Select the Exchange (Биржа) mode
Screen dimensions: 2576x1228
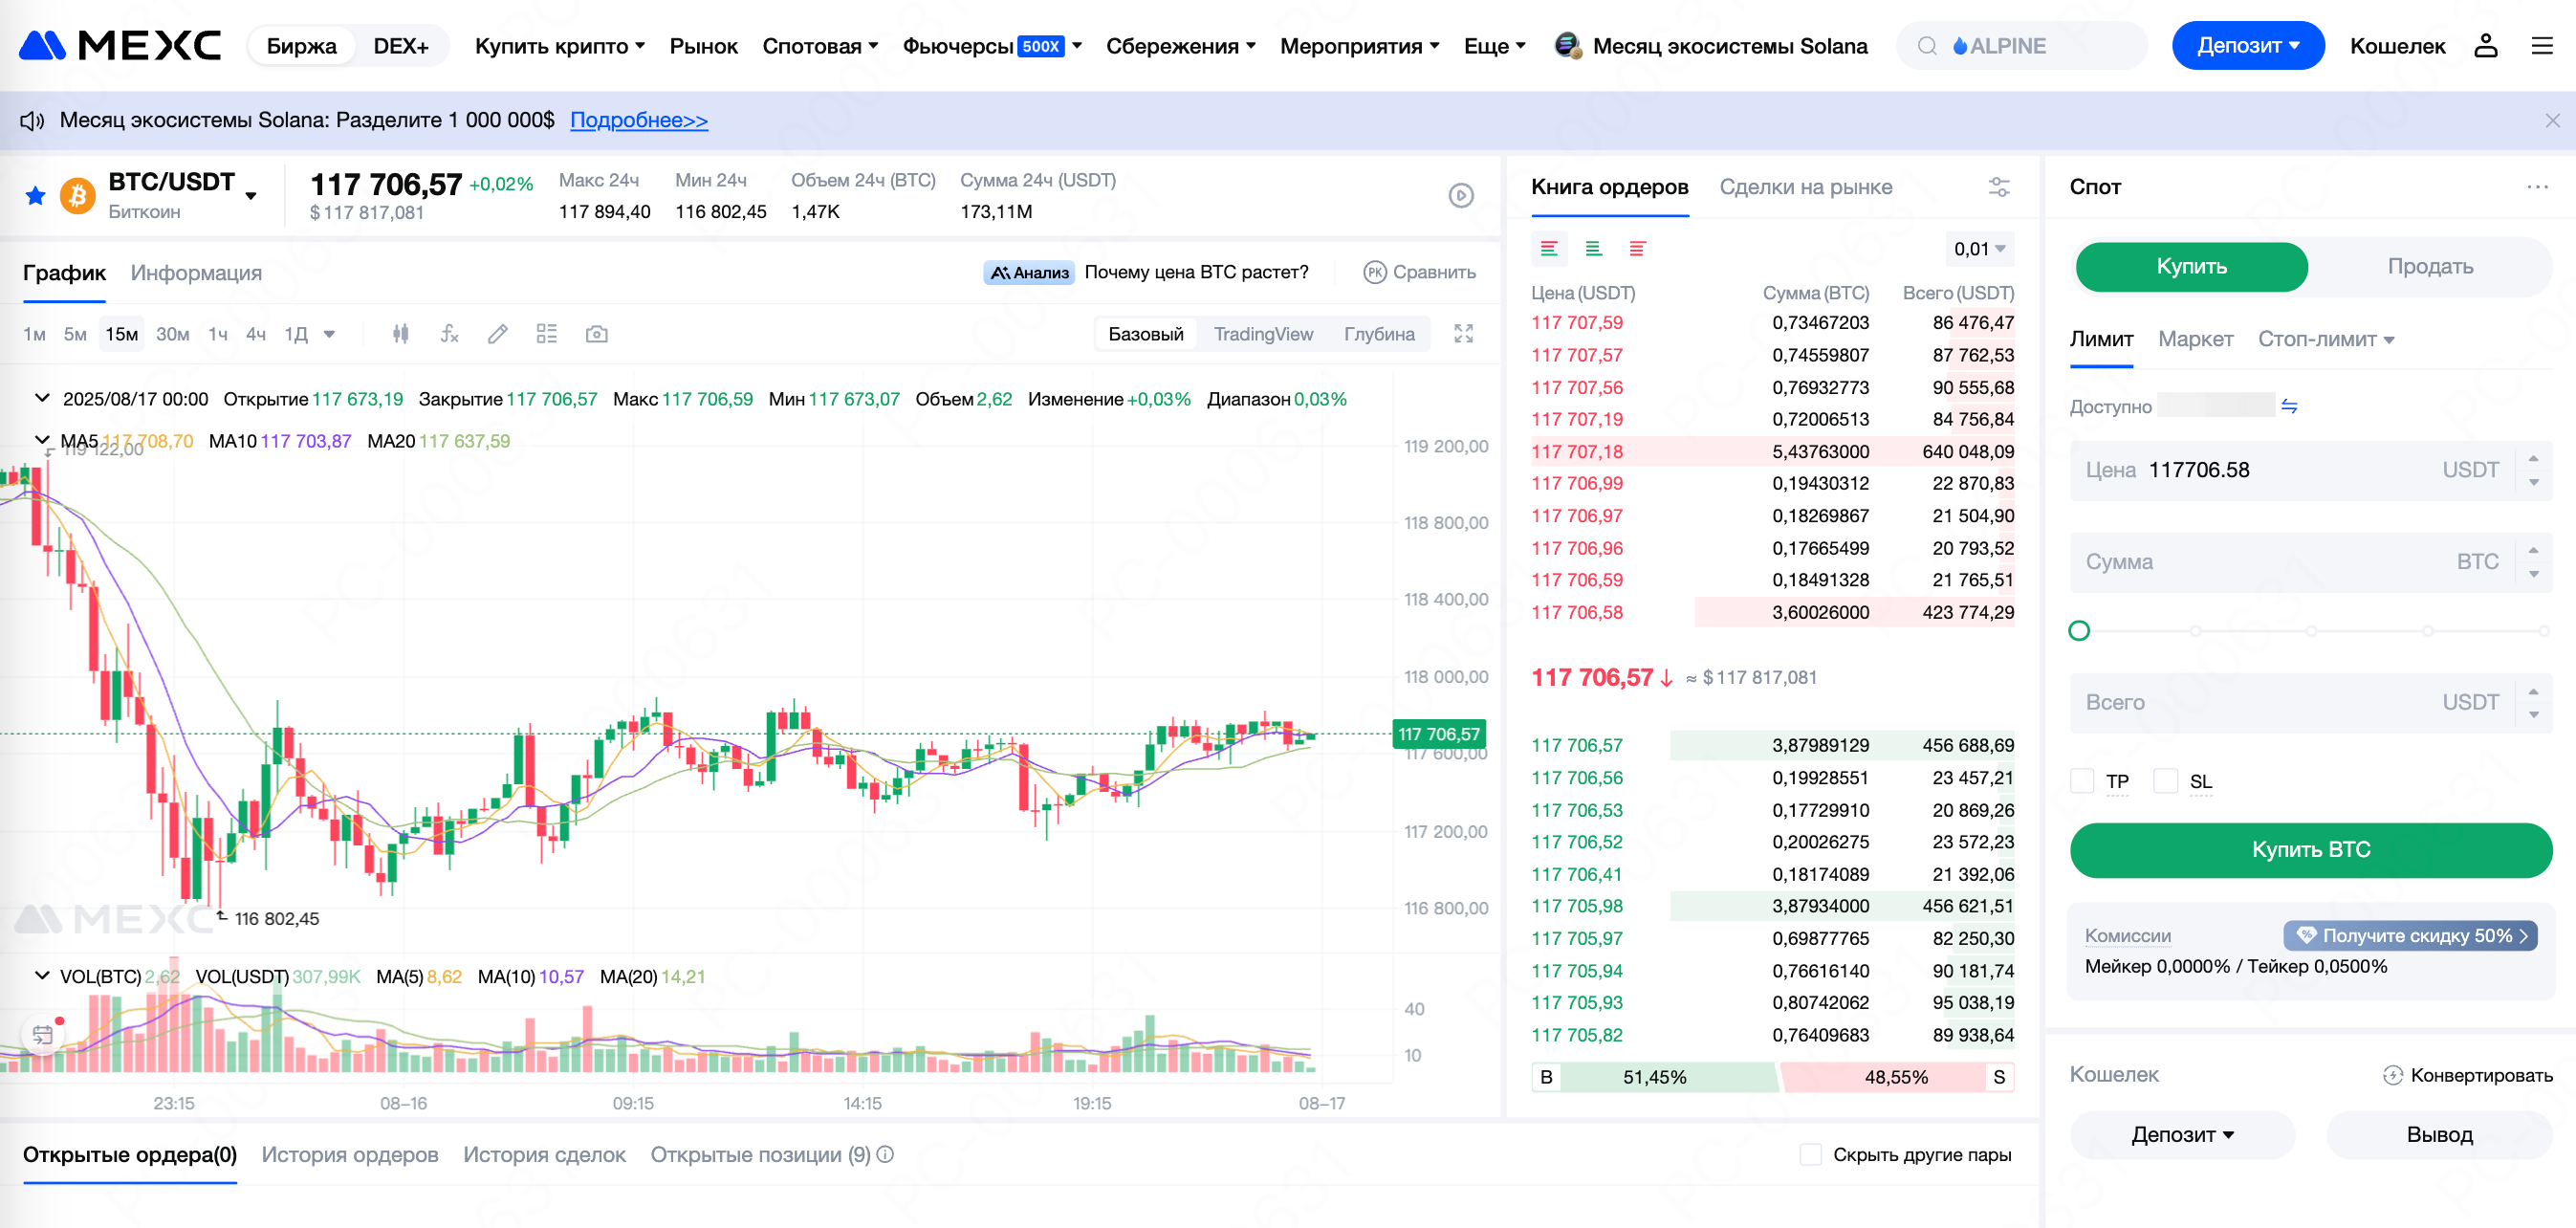coord(301,46)
